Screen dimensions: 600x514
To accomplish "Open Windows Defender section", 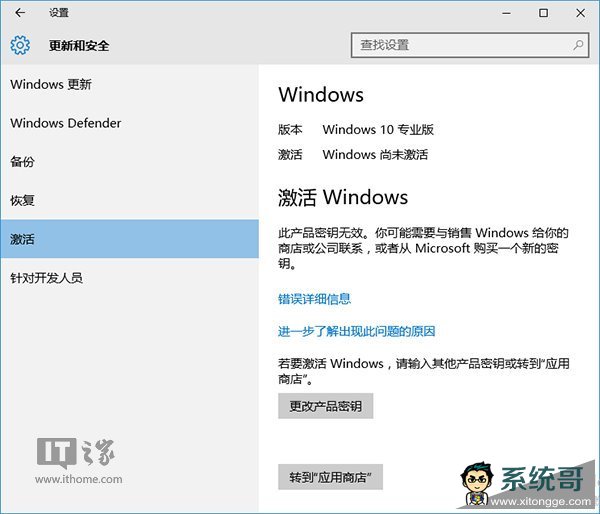I will click(129, 123).
